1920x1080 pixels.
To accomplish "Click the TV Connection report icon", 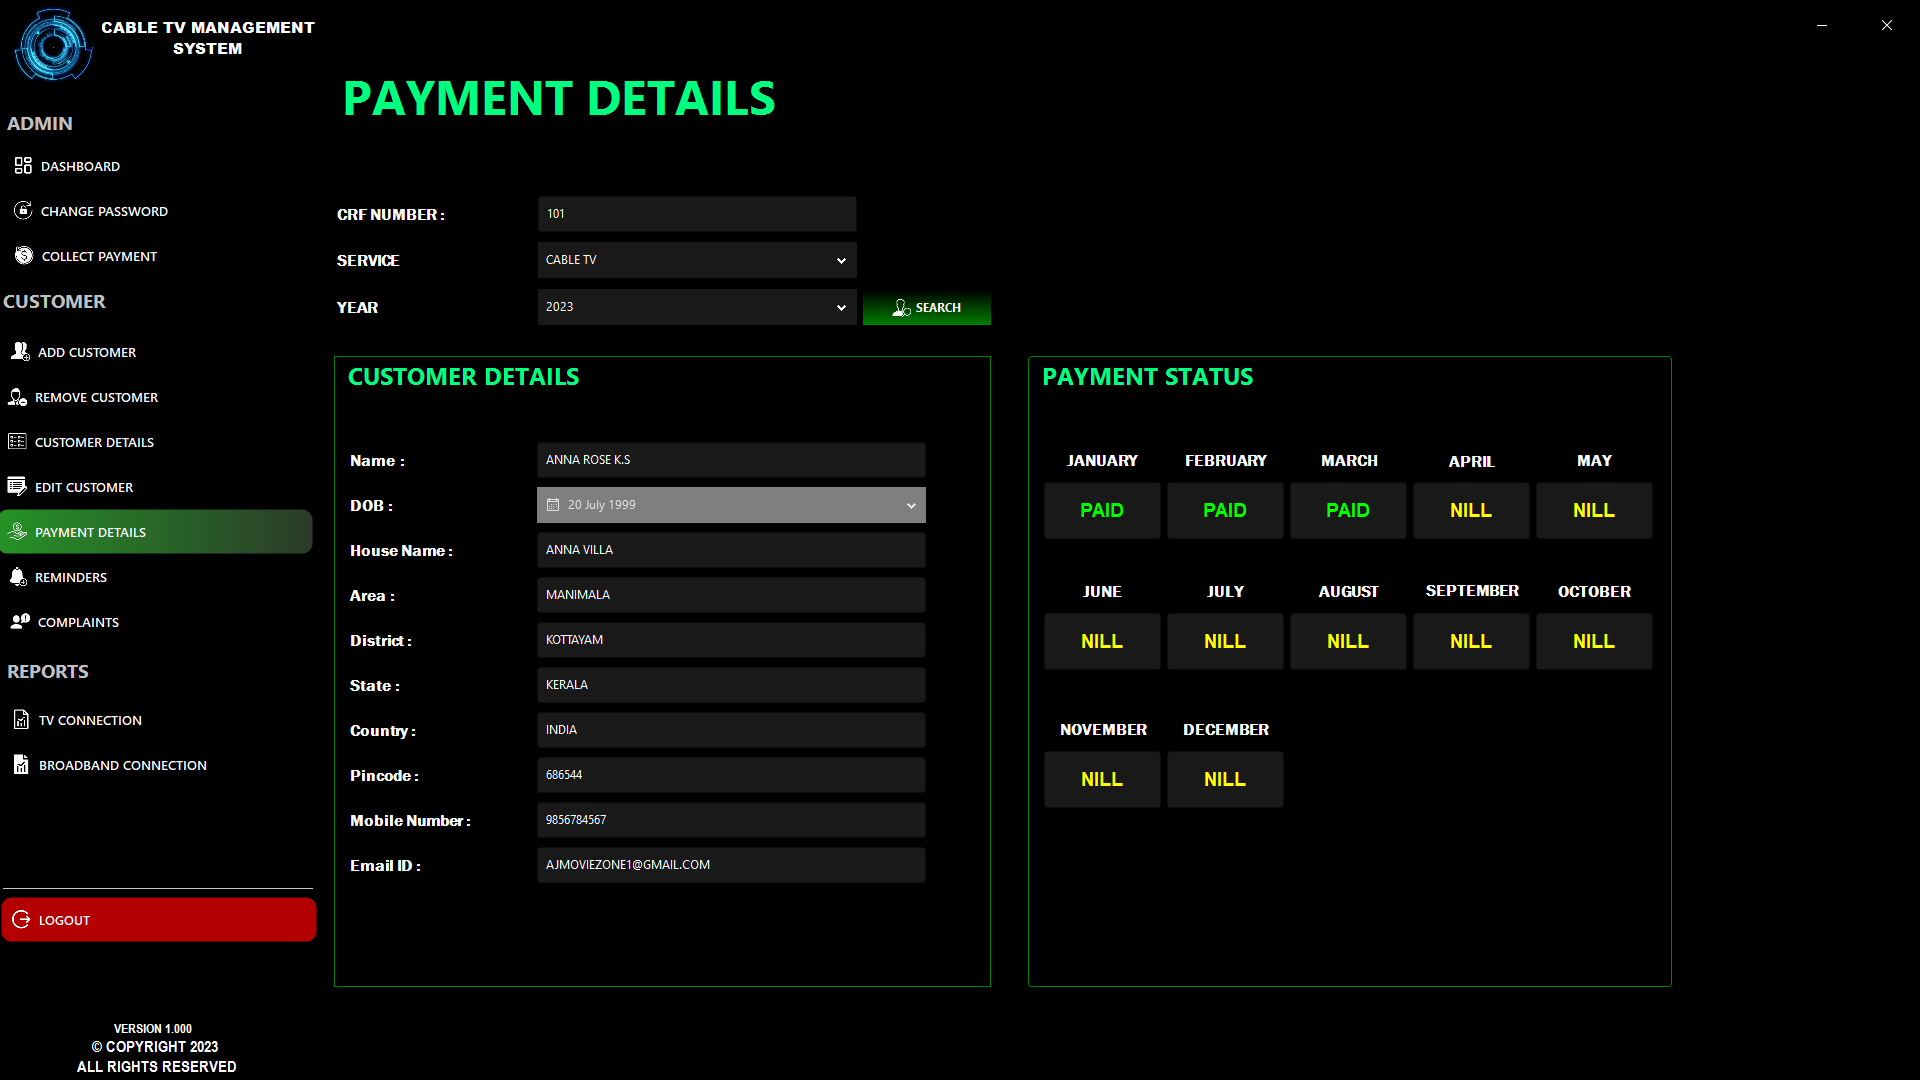I will (22, 719).
